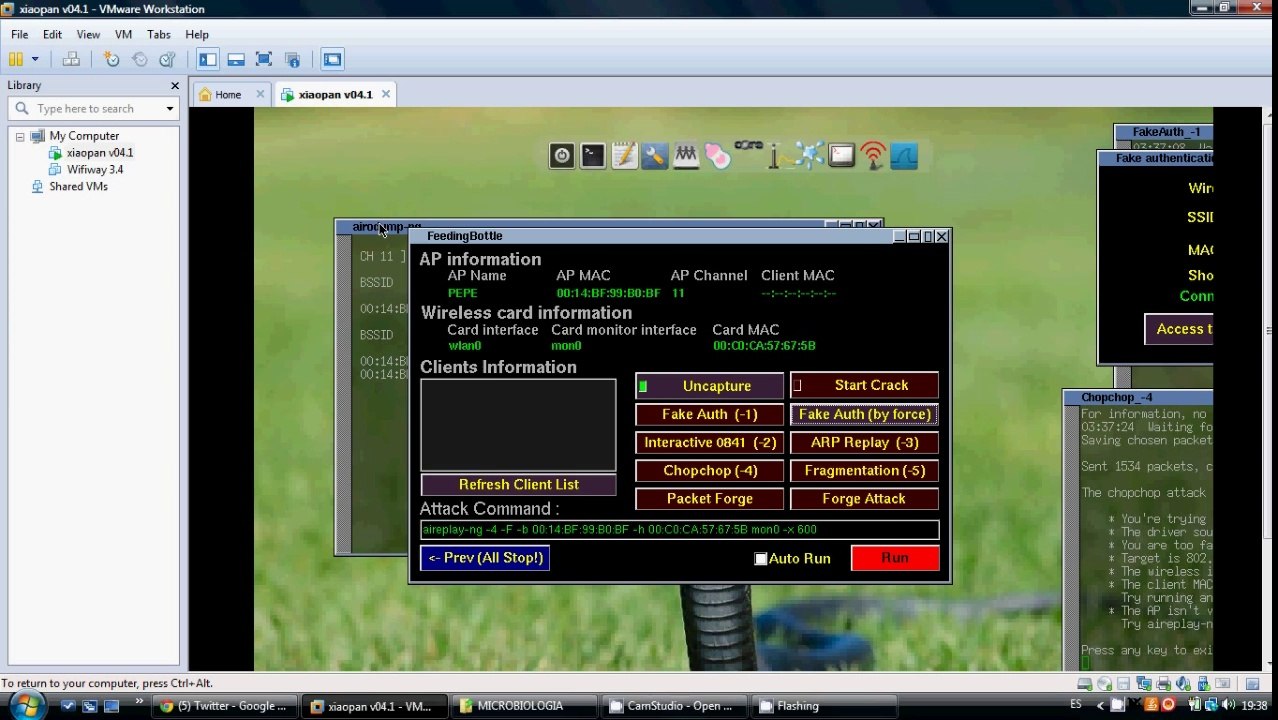The width and height of the screenshot is (1278, 720).
Task: Close the Home tab
Action: (260, 95)
